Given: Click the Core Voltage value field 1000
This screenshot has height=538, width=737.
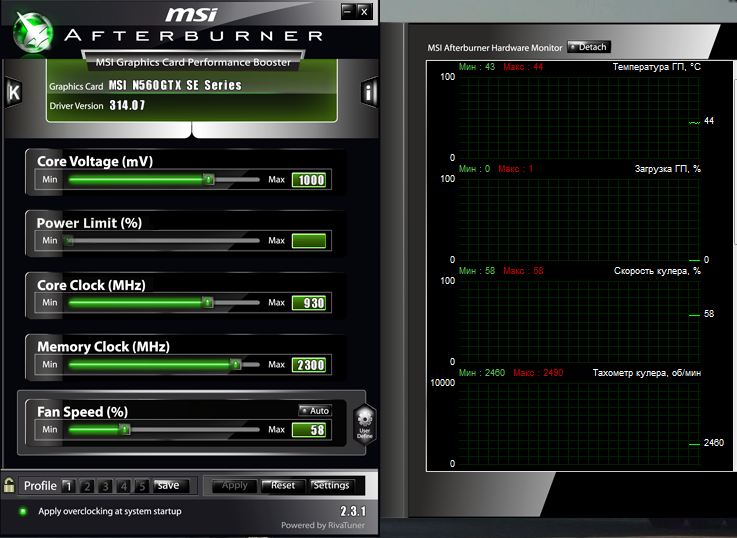Looking at the screenshot, I should coord(309,180).
